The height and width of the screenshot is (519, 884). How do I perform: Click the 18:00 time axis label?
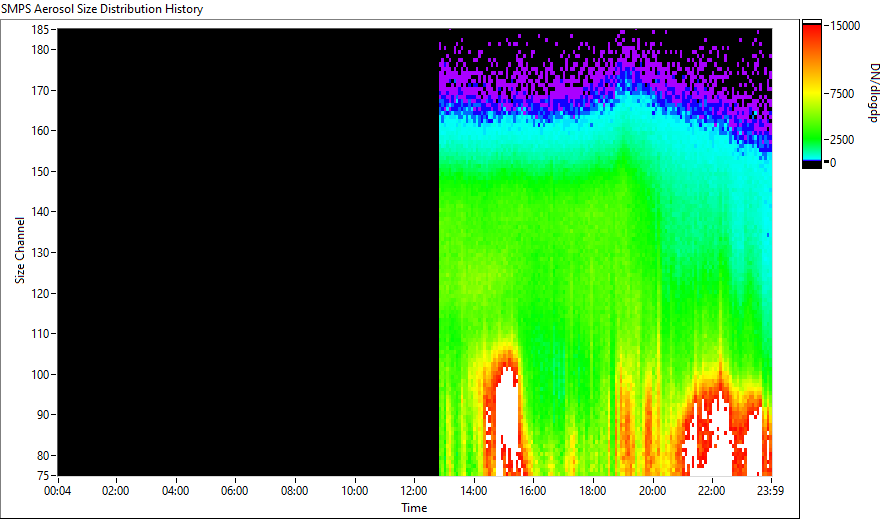click(593, 491)
